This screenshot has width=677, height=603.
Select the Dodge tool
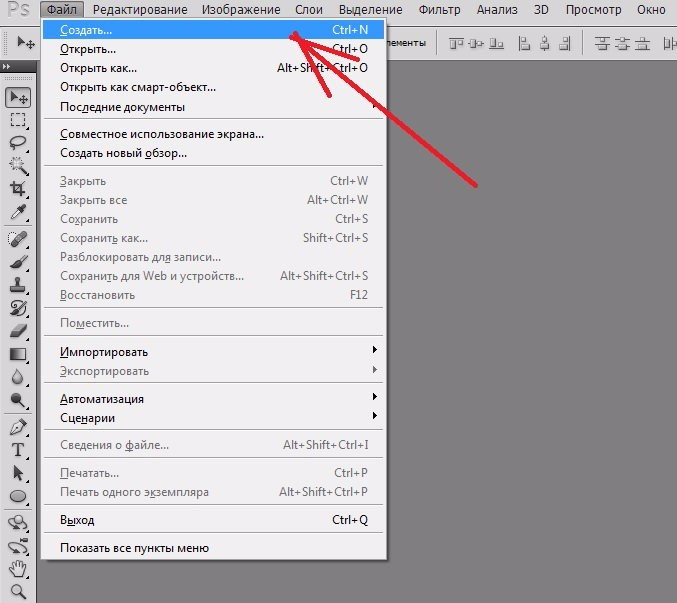tap(18, 400)
